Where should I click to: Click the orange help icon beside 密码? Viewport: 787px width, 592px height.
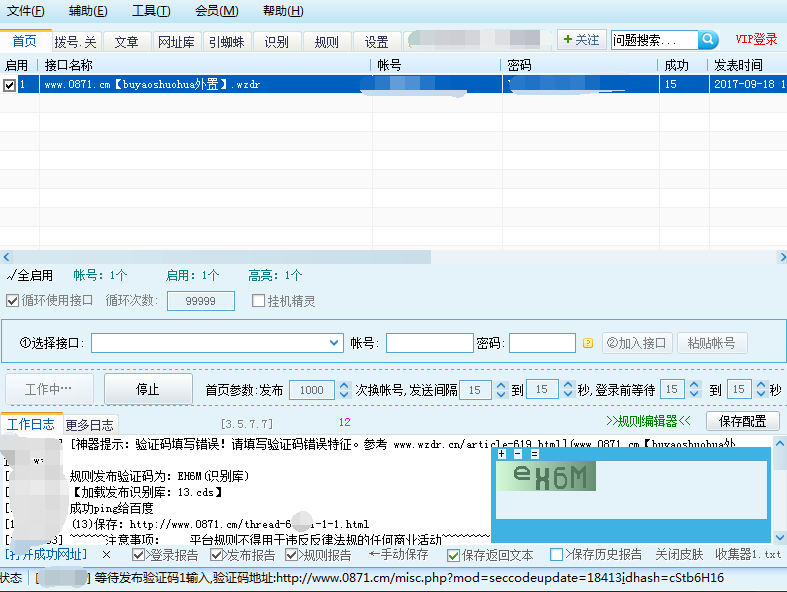coord(588,343)
